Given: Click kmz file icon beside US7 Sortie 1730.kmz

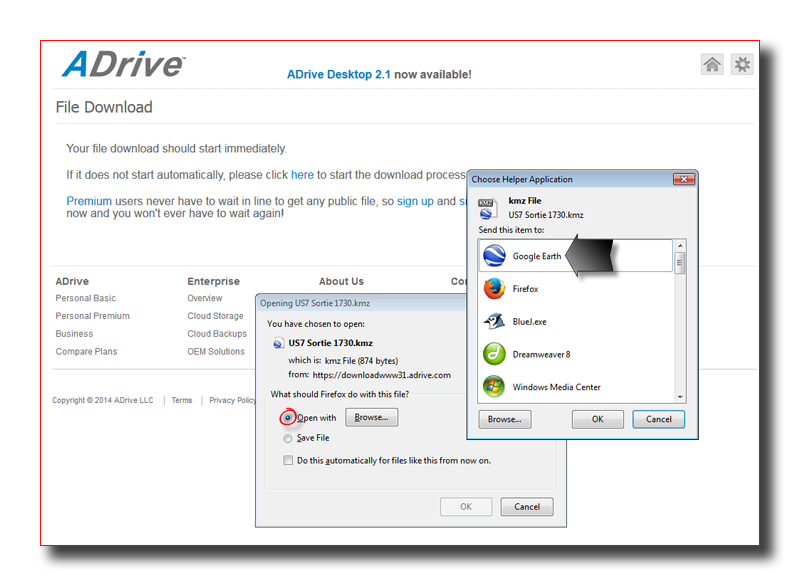Looking at the screenshot, I should [278, 343].
